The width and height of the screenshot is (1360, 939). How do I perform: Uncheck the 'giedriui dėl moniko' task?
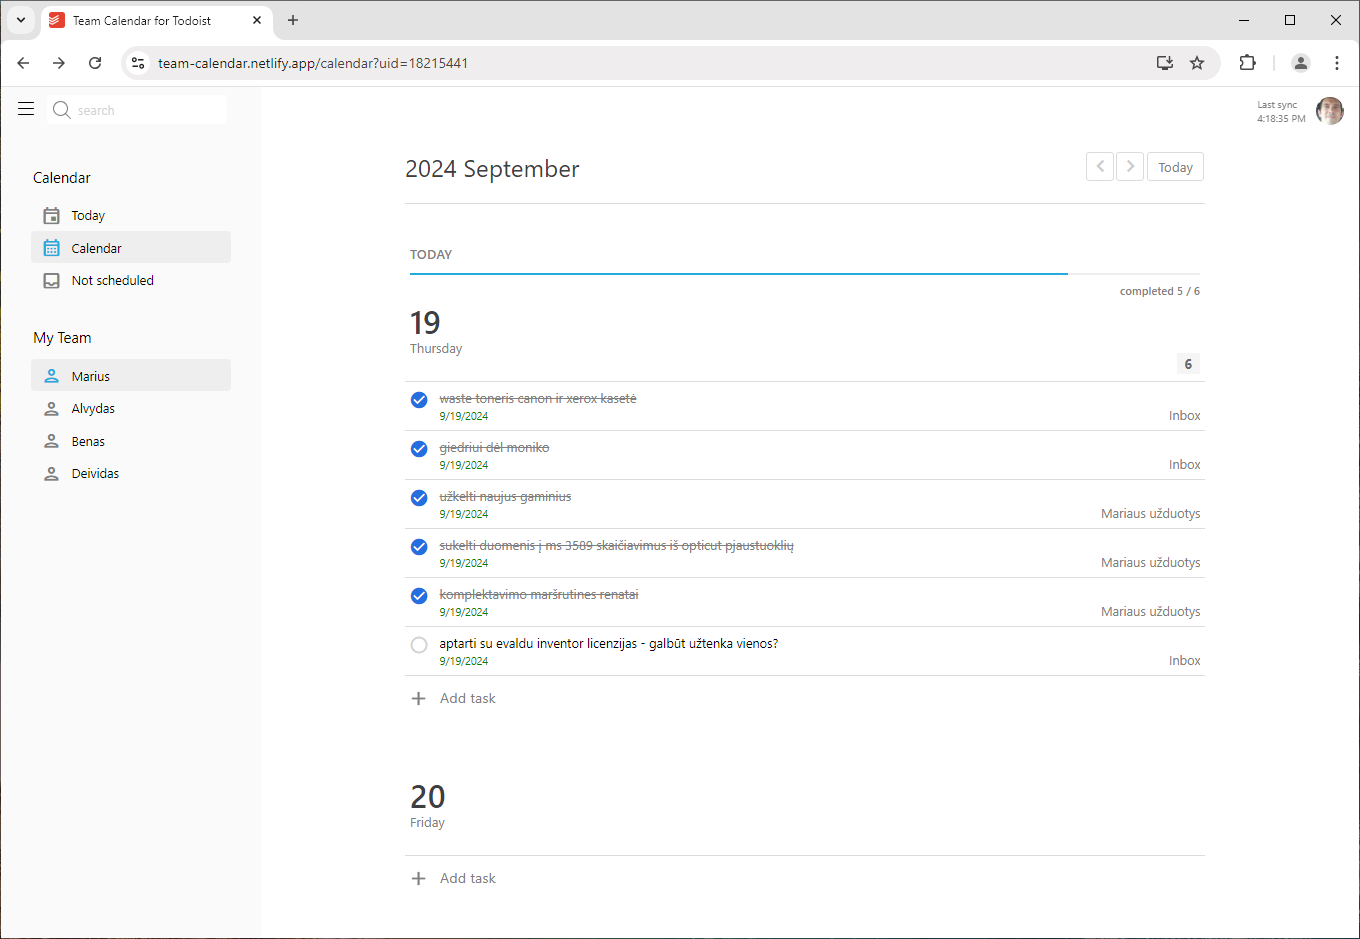point(418,448)
